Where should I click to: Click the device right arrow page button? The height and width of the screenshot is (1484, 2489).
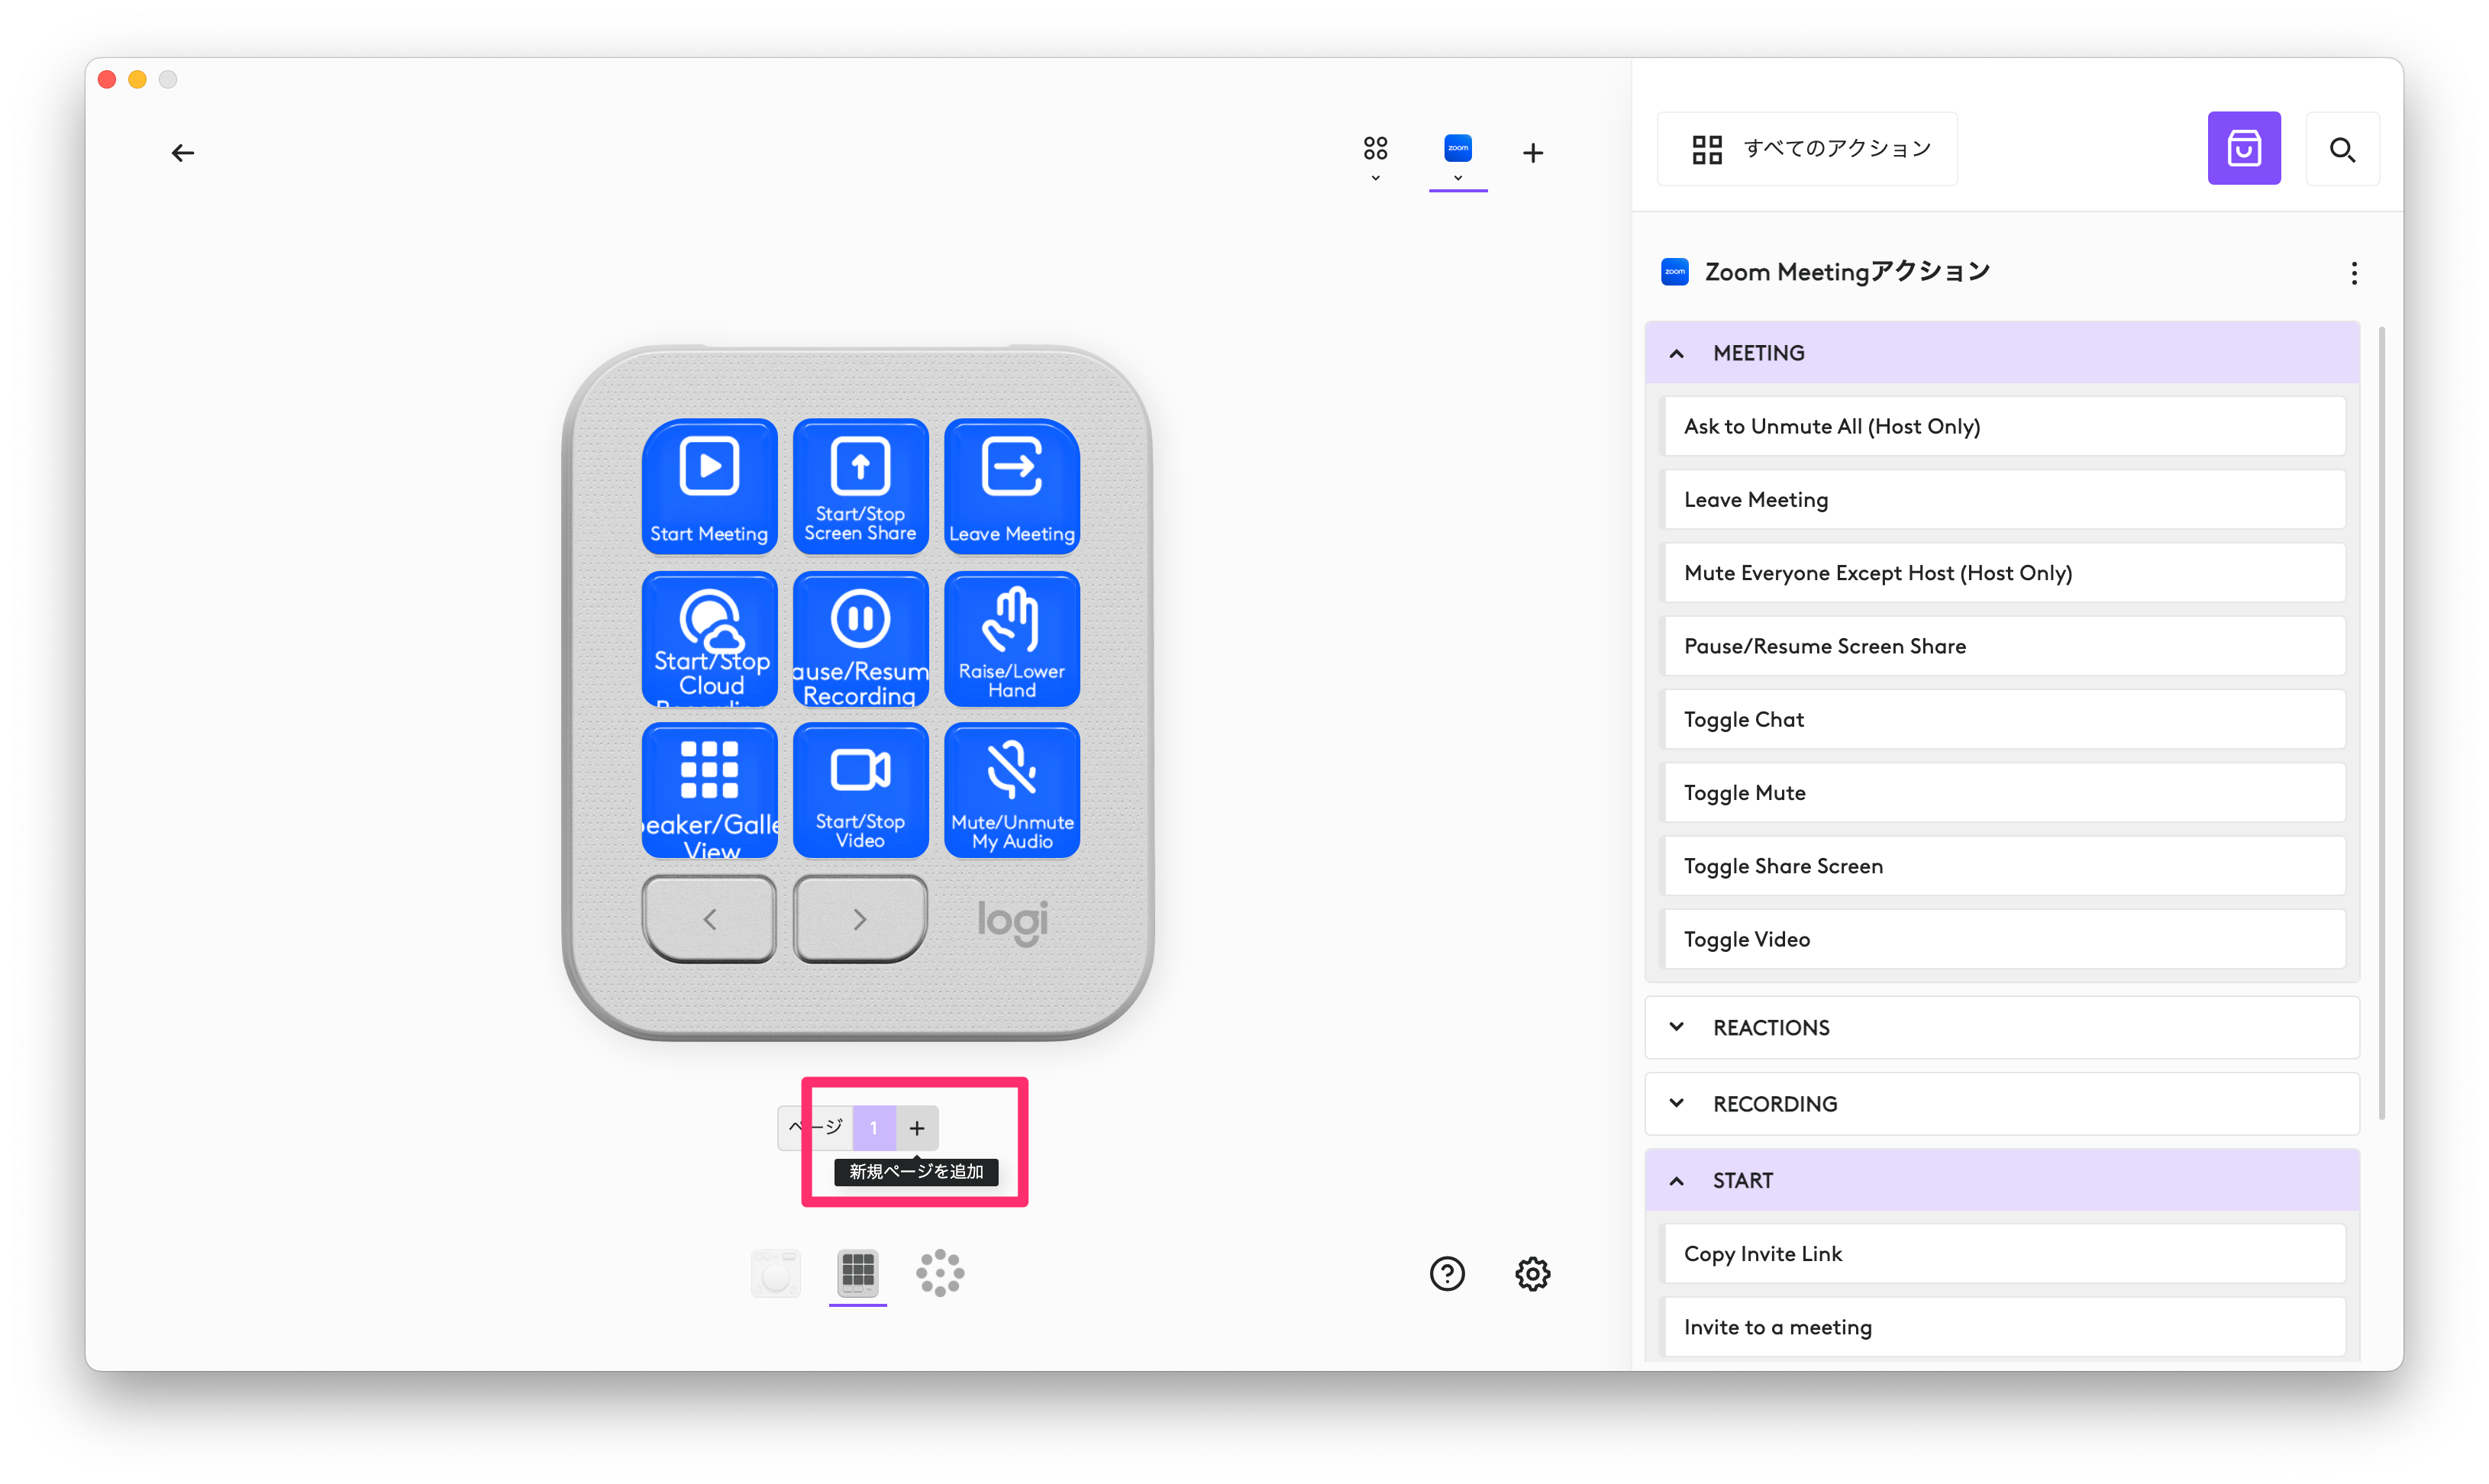[x=860, y=919]
